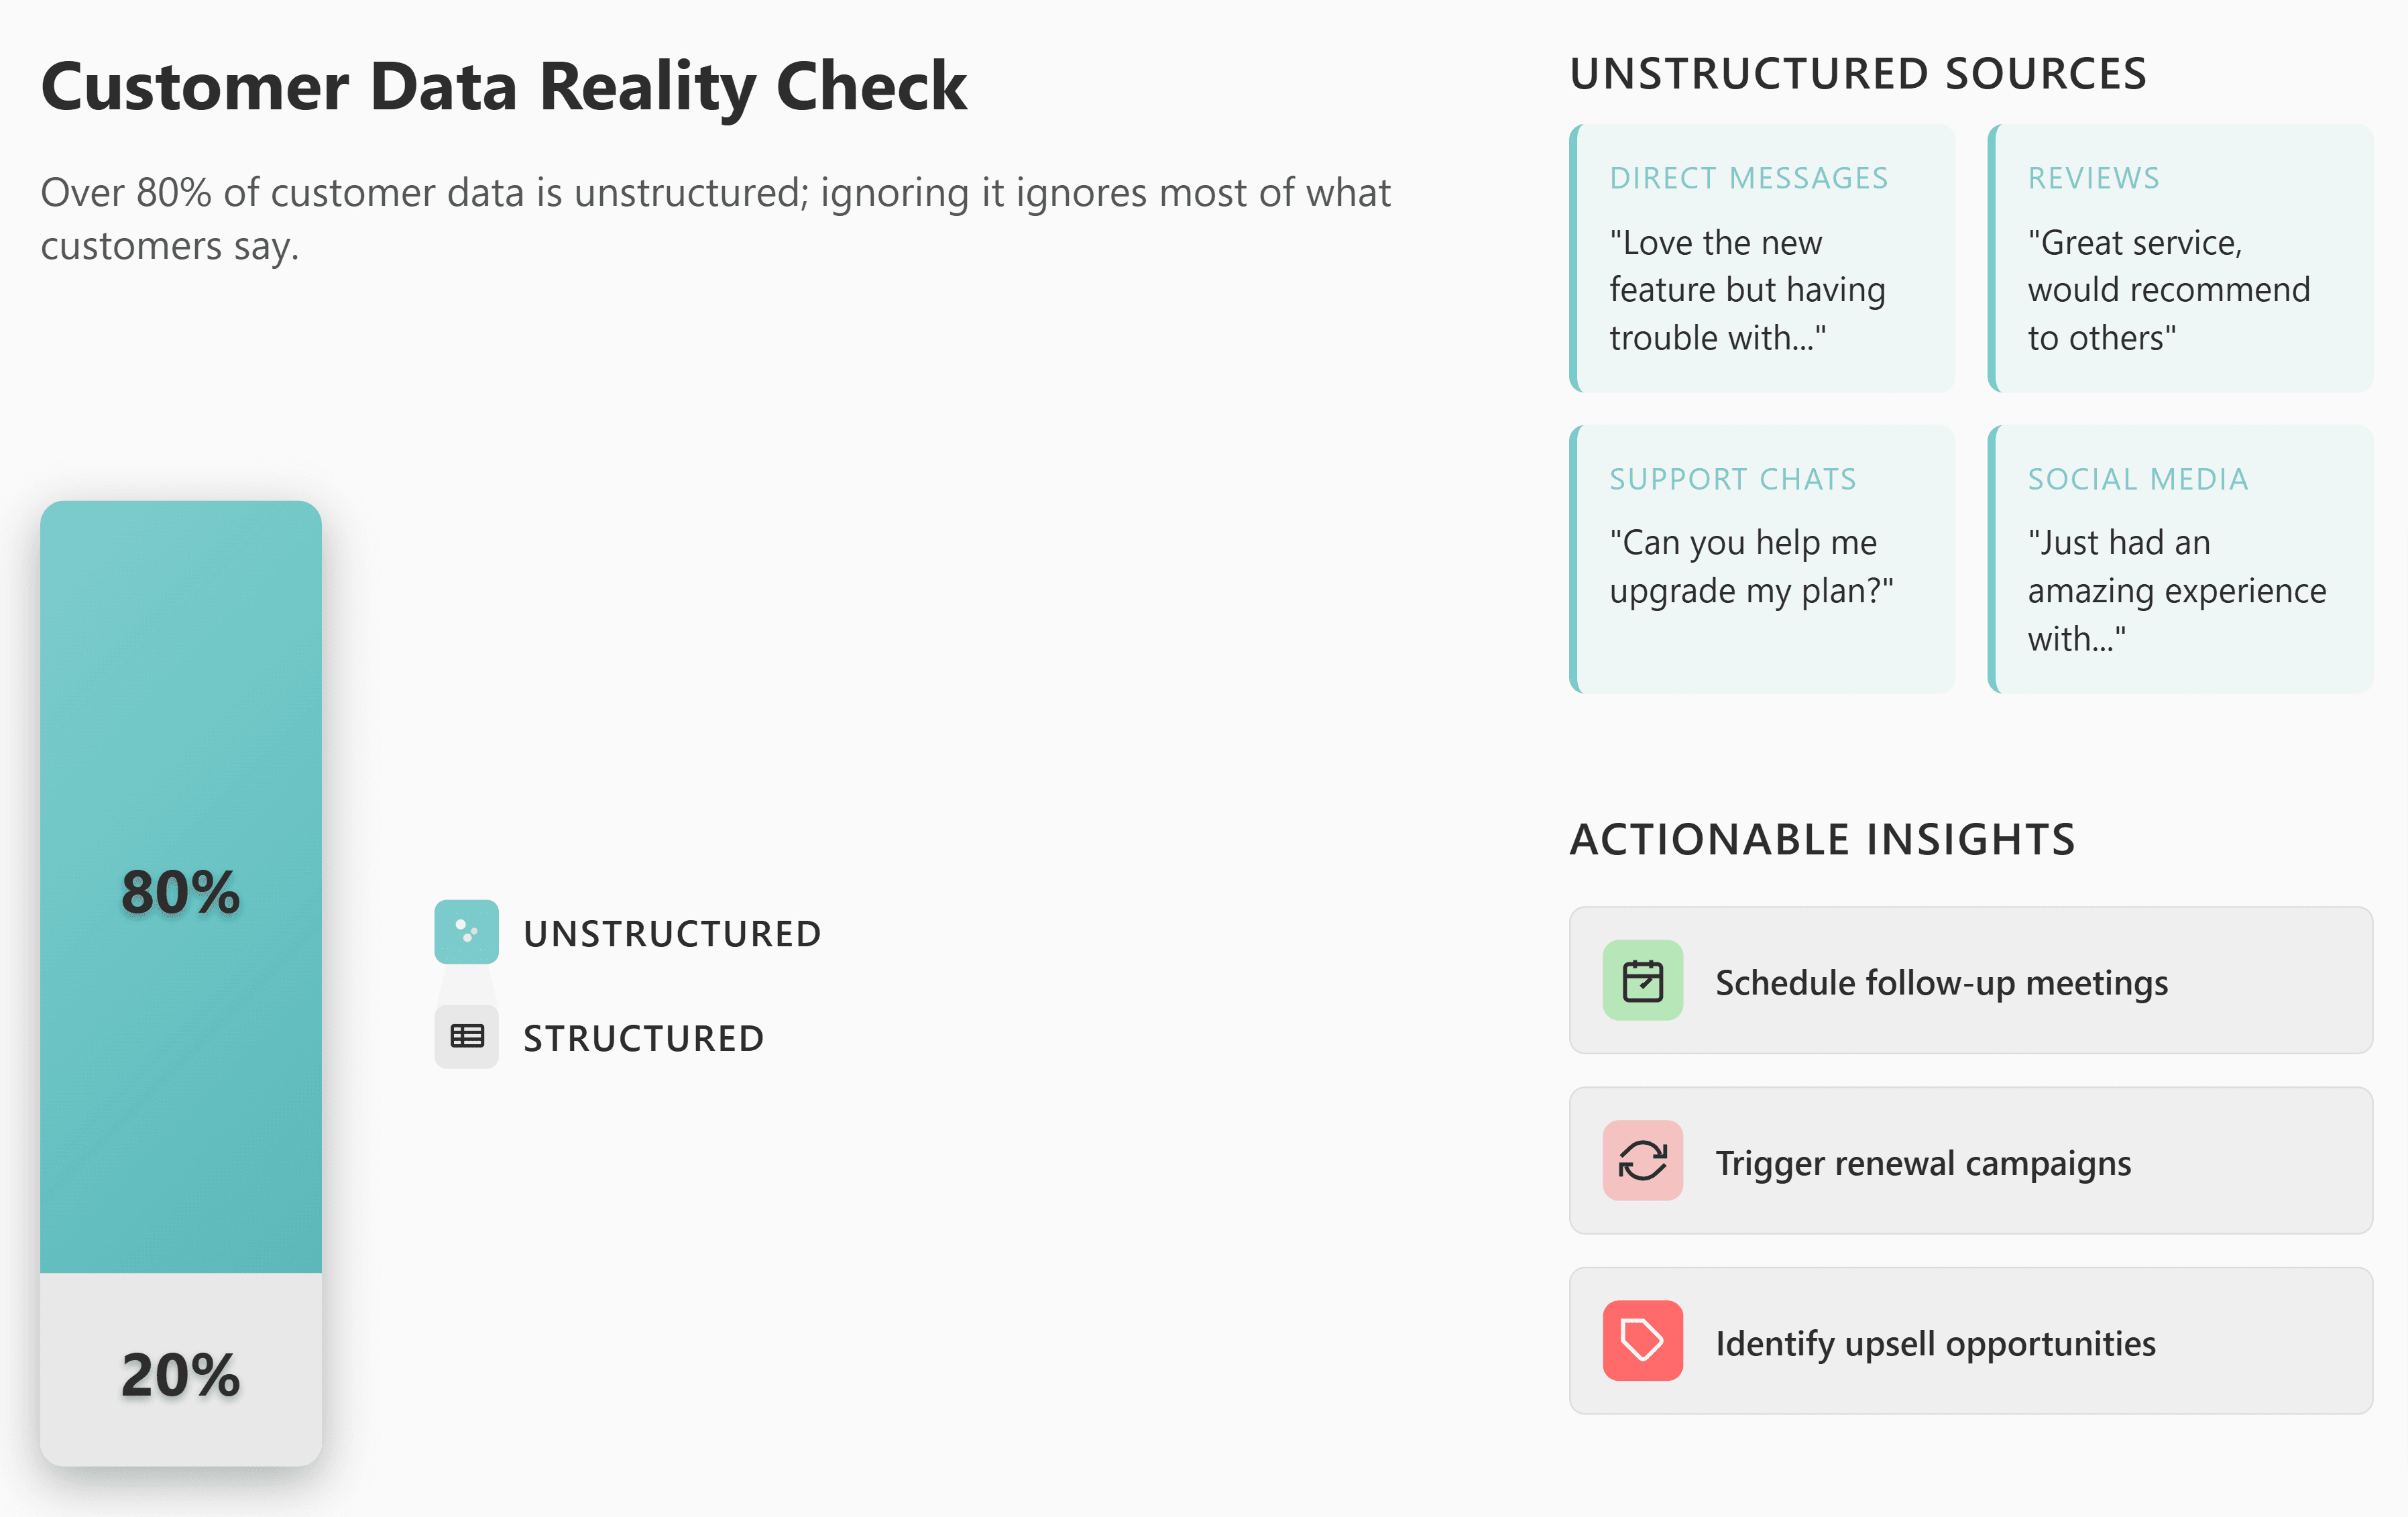
Task: Click the Unstructured Sources heading
Action: tap(1858, 74)
